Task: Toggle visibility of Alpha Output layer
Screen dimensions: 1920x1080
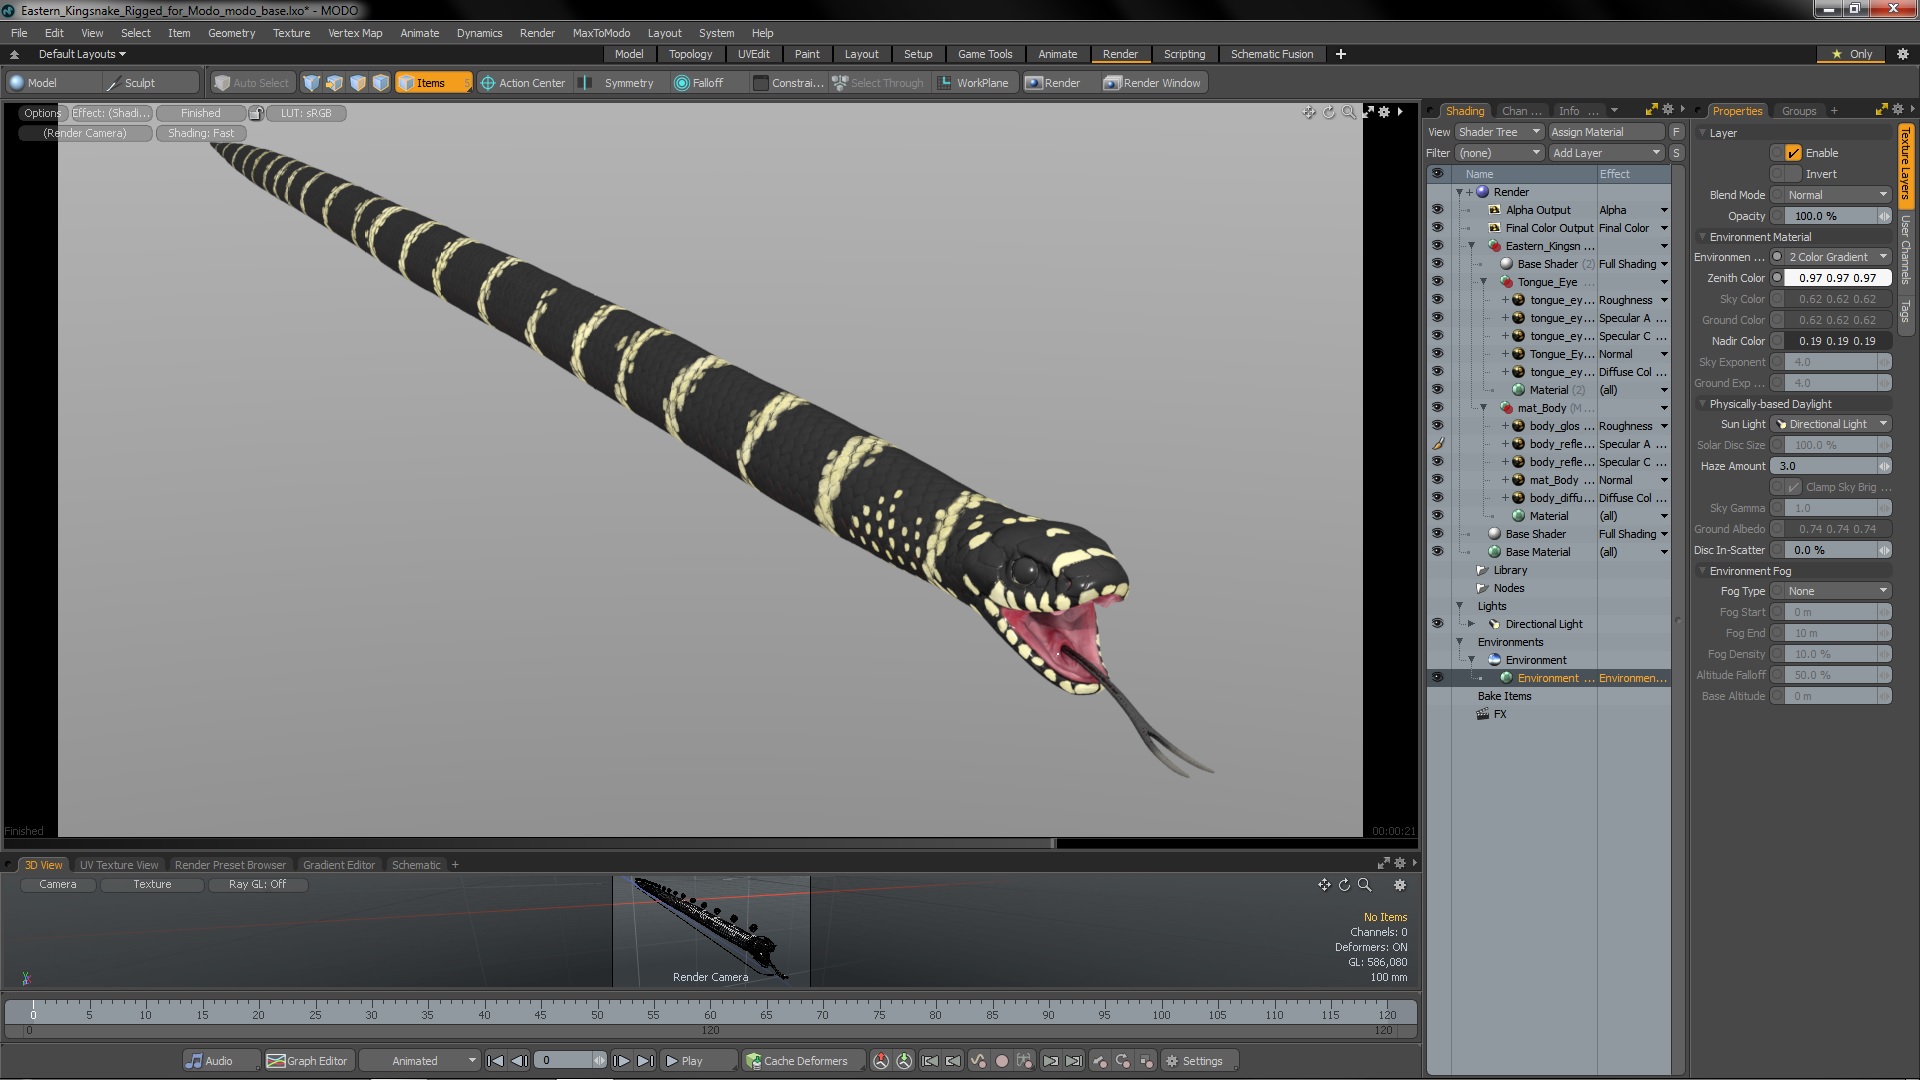Action: tap(1437, 210)
